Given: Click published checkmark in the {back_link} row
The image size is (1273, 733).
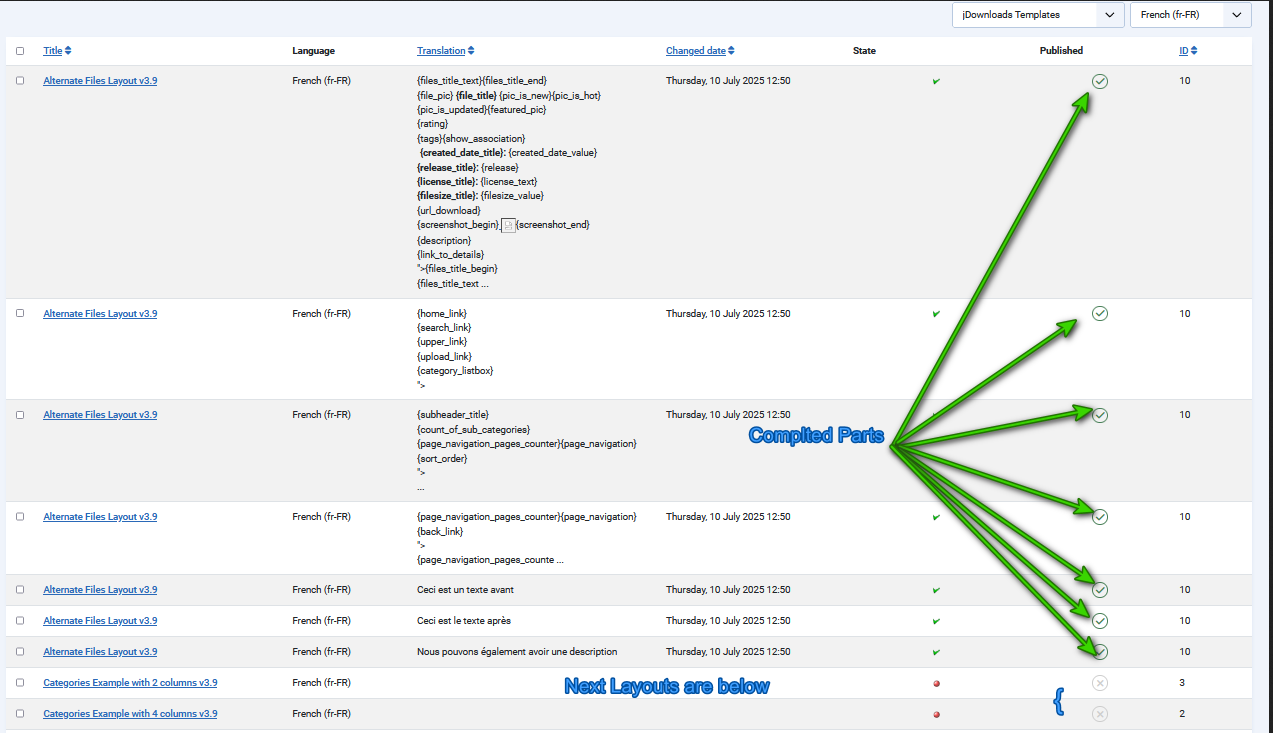Looking at the screenshot, I should [x=1100, y=517].
